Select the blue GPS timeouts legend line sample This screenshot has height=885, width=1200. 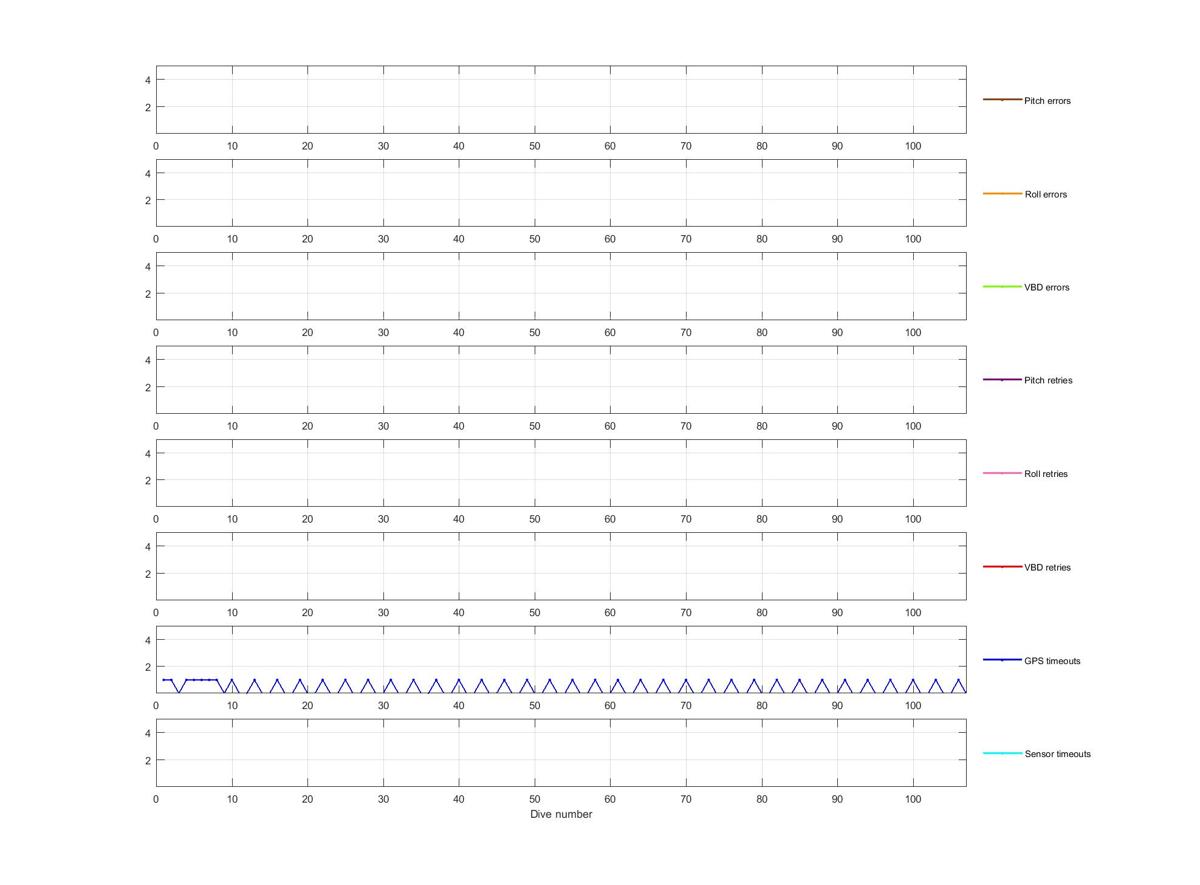[1002, 660]
